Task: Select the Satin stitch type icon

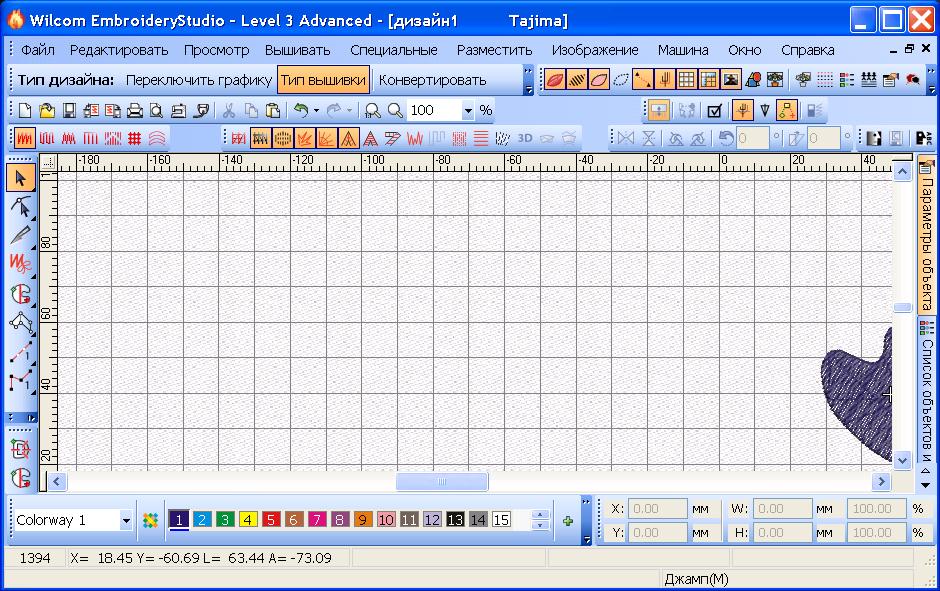Action: tap(25, 138)
